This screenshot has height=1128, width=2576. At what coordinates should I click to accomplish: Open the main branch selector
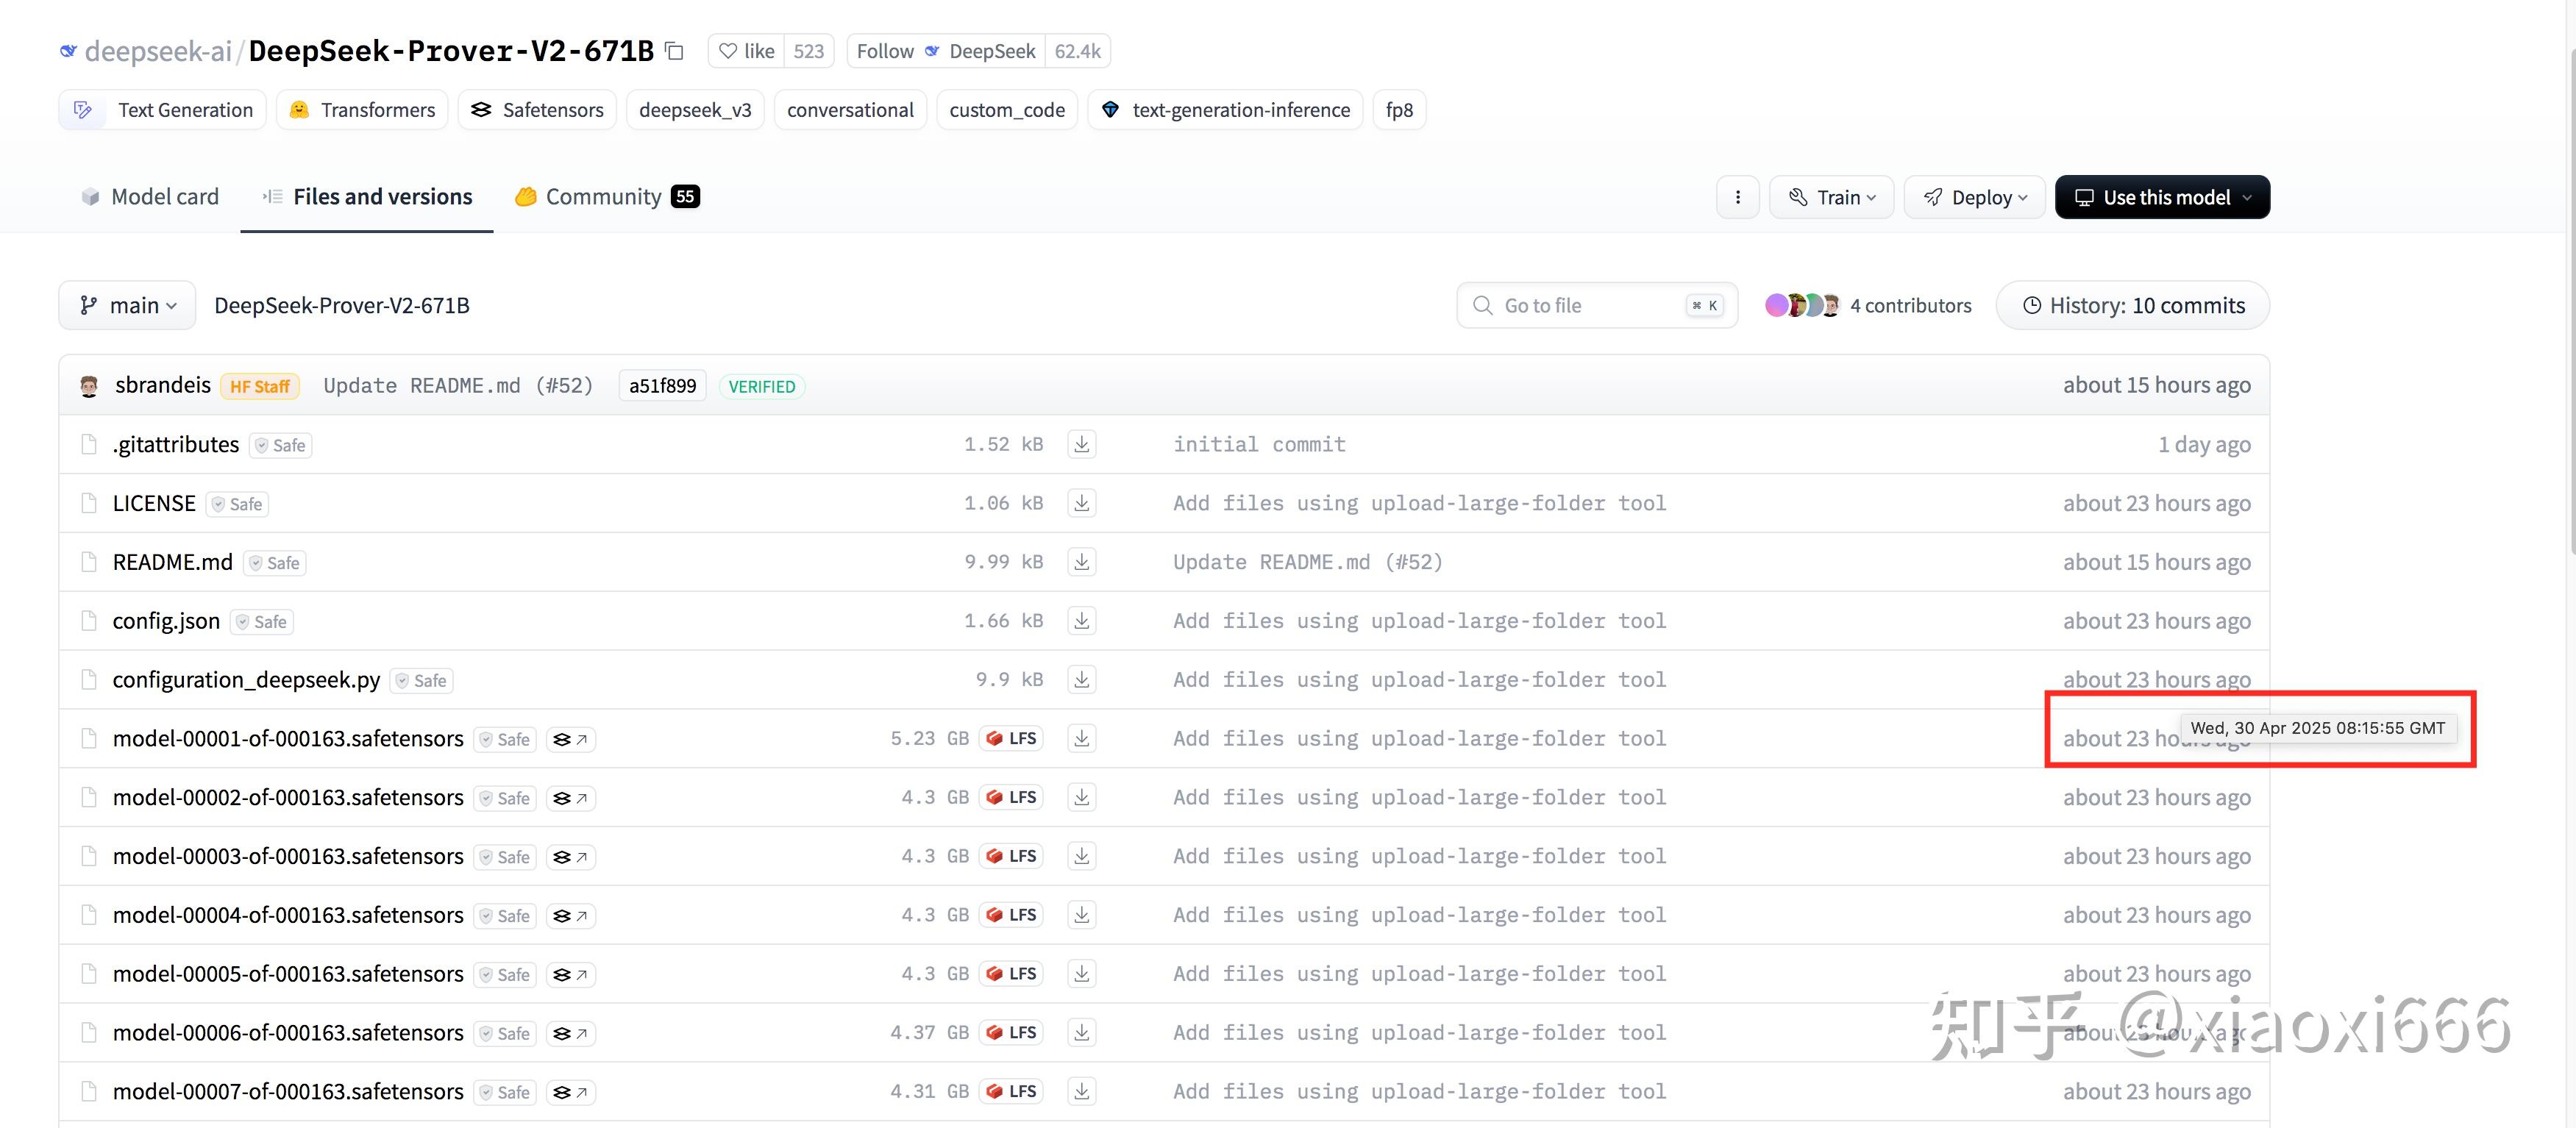[x=127, y=306]
